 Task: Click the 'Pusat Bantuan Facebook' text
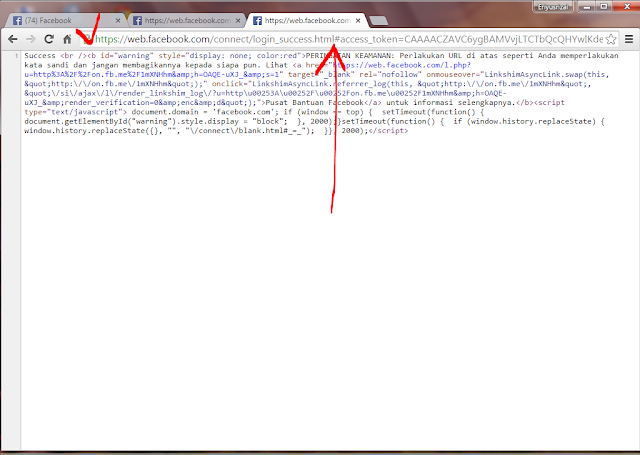pos(314,102)
